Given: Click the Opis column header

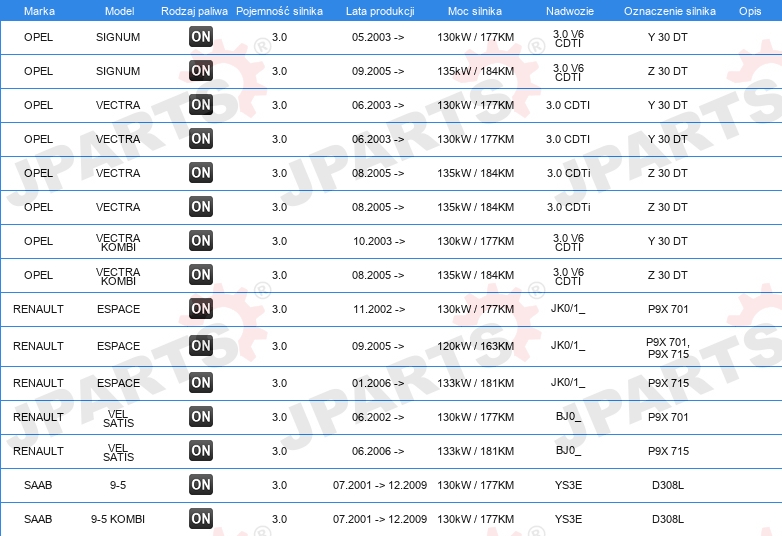Looking at the screenshot, I should [x=750, y=11].
